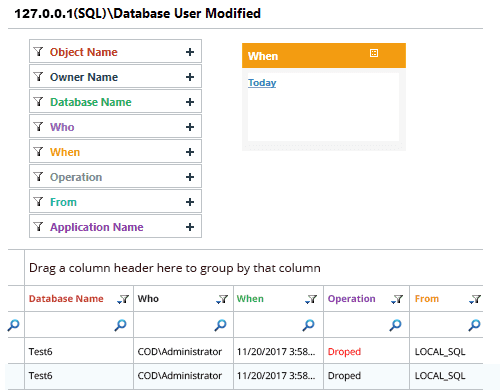Viewport: 500px width, 390px height.
Task: Click the search magnifier in Database Name filter row
Action: tap(120, 325)
